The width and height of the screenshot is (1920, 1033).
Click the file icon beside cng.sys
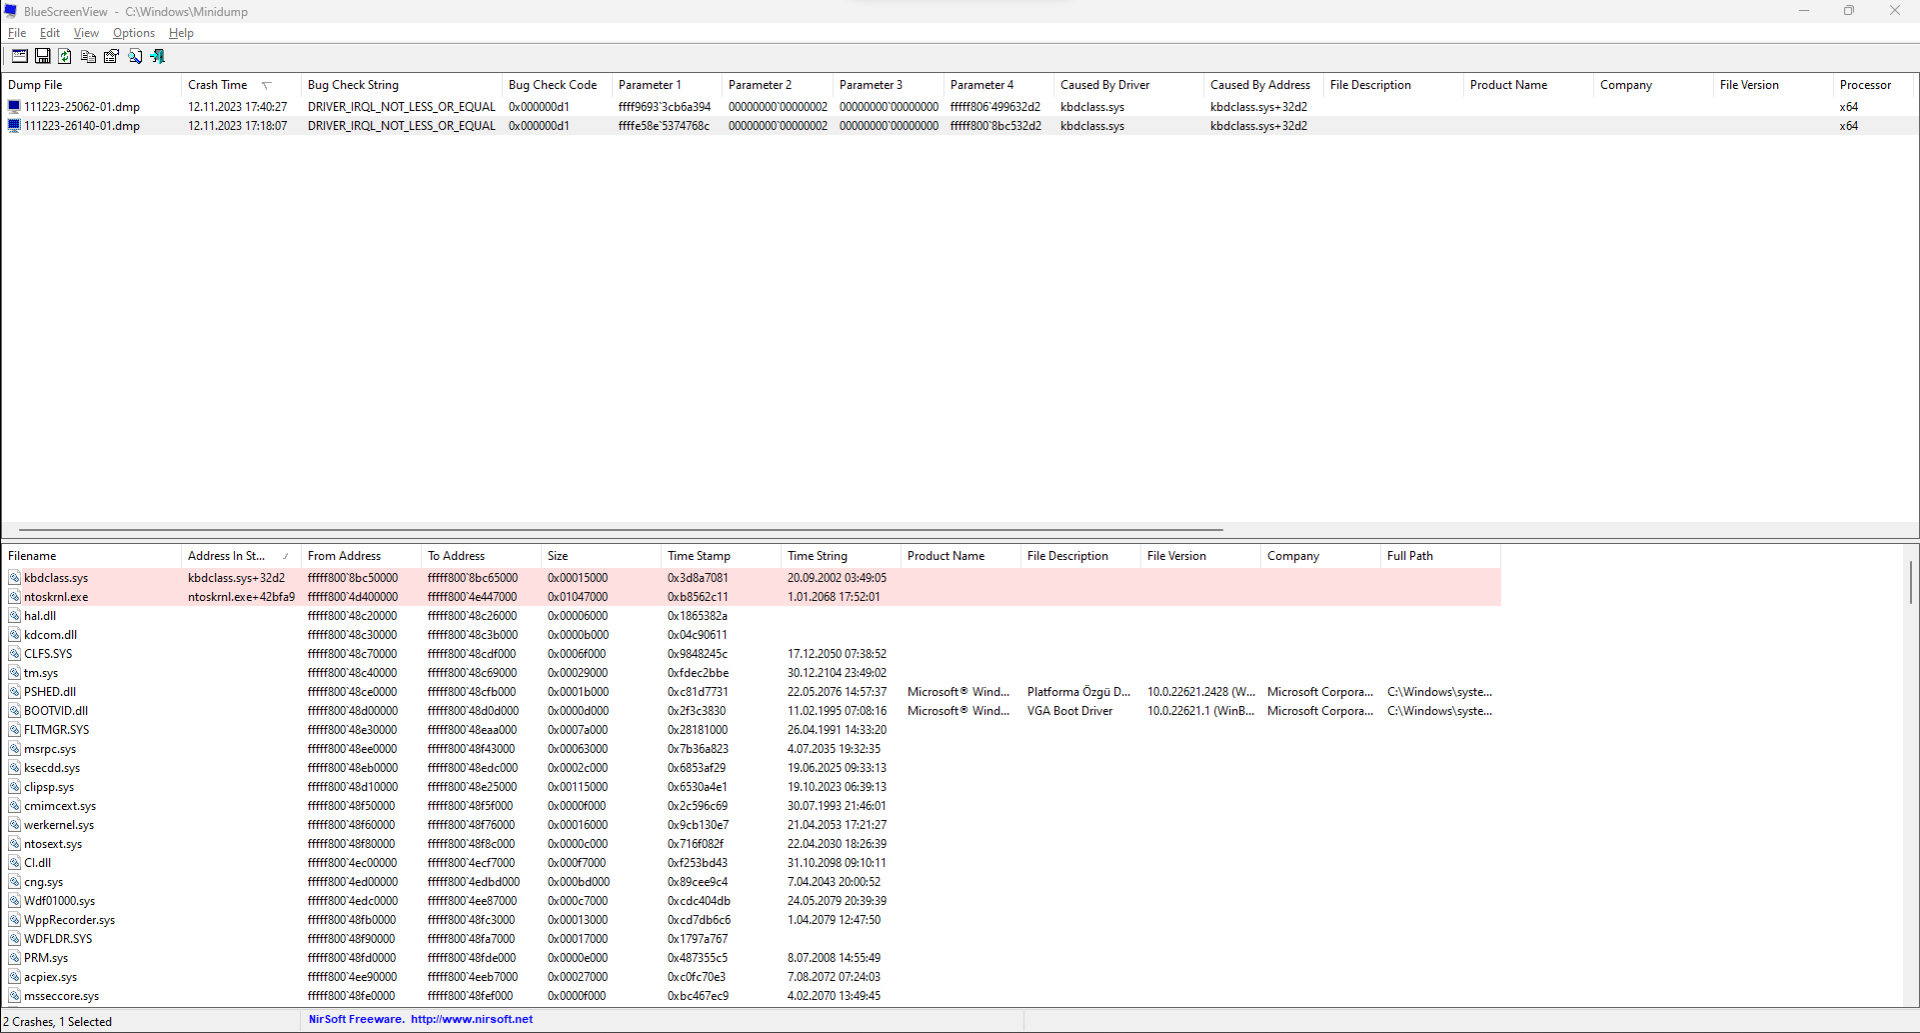tap(15, 882)
